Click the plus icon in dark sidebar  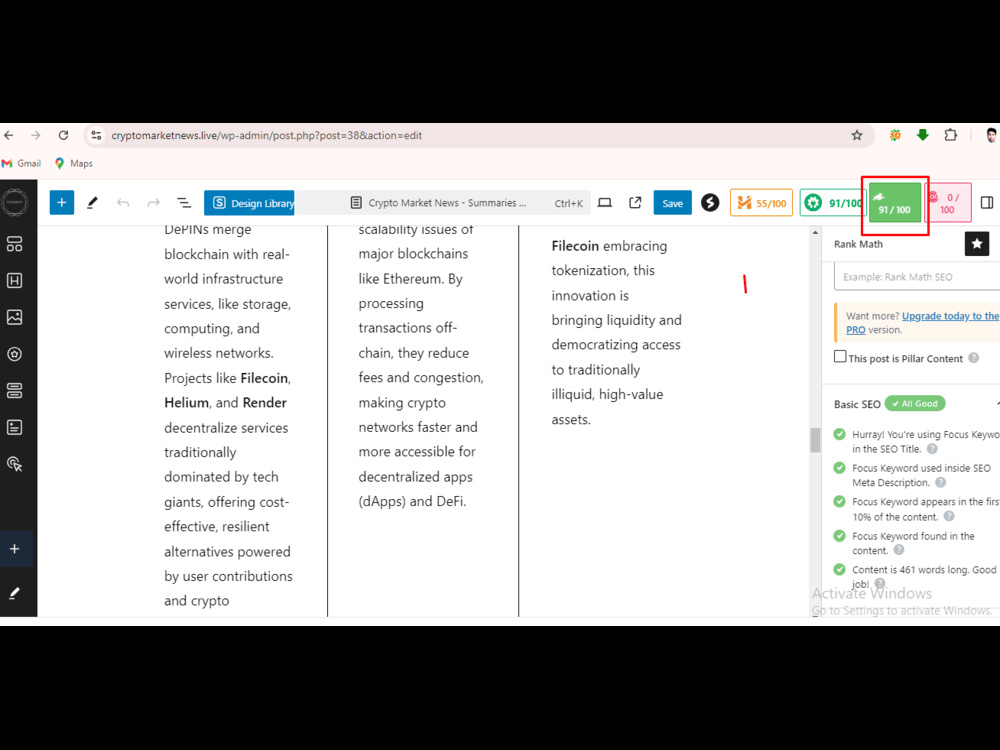(x=15, y=549)
